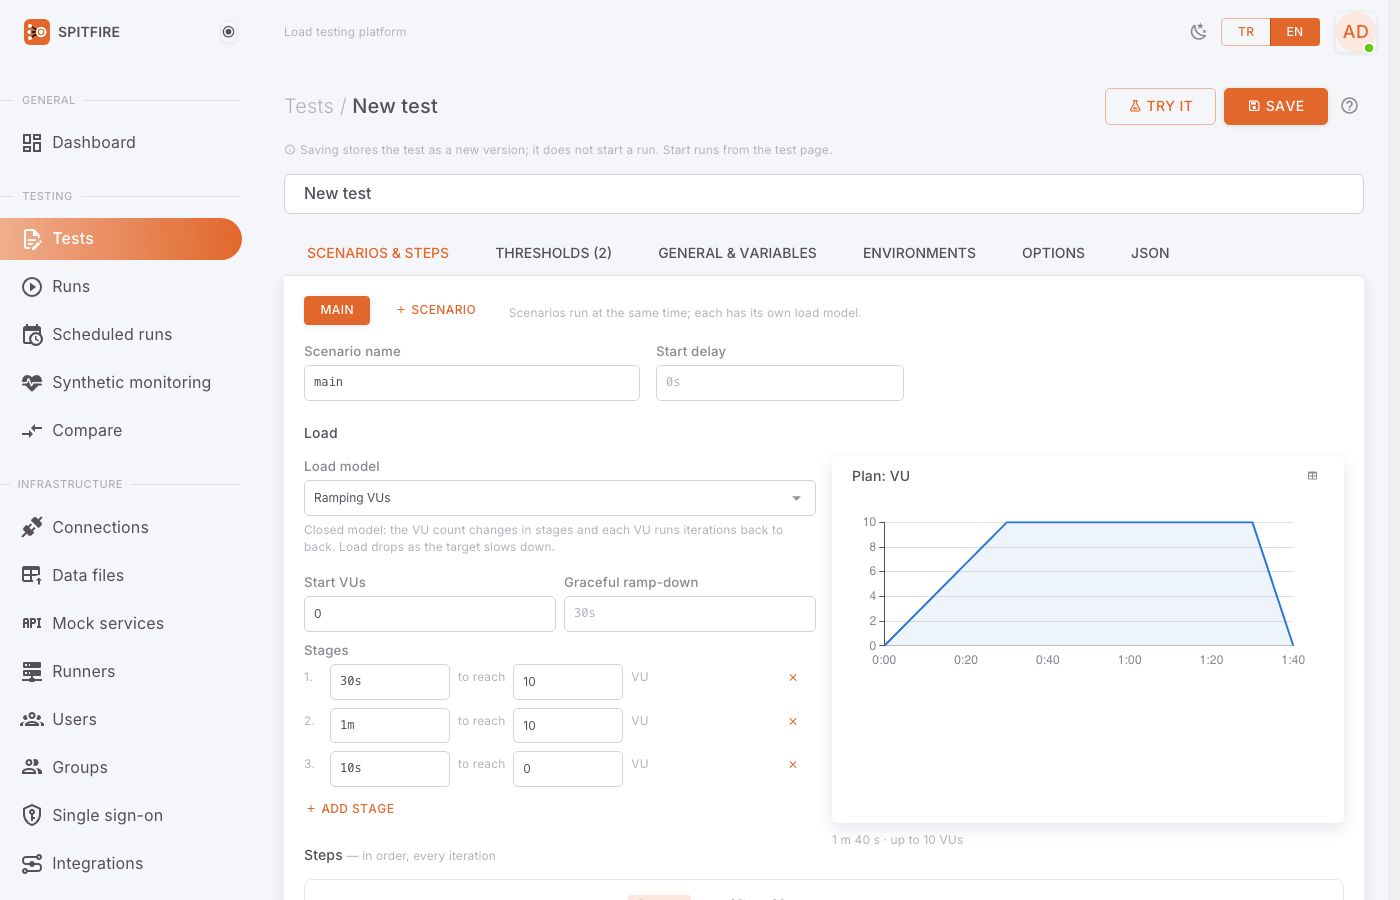
Task: Select the MAIN scenario chip
Action: click(x=337, y=310)
